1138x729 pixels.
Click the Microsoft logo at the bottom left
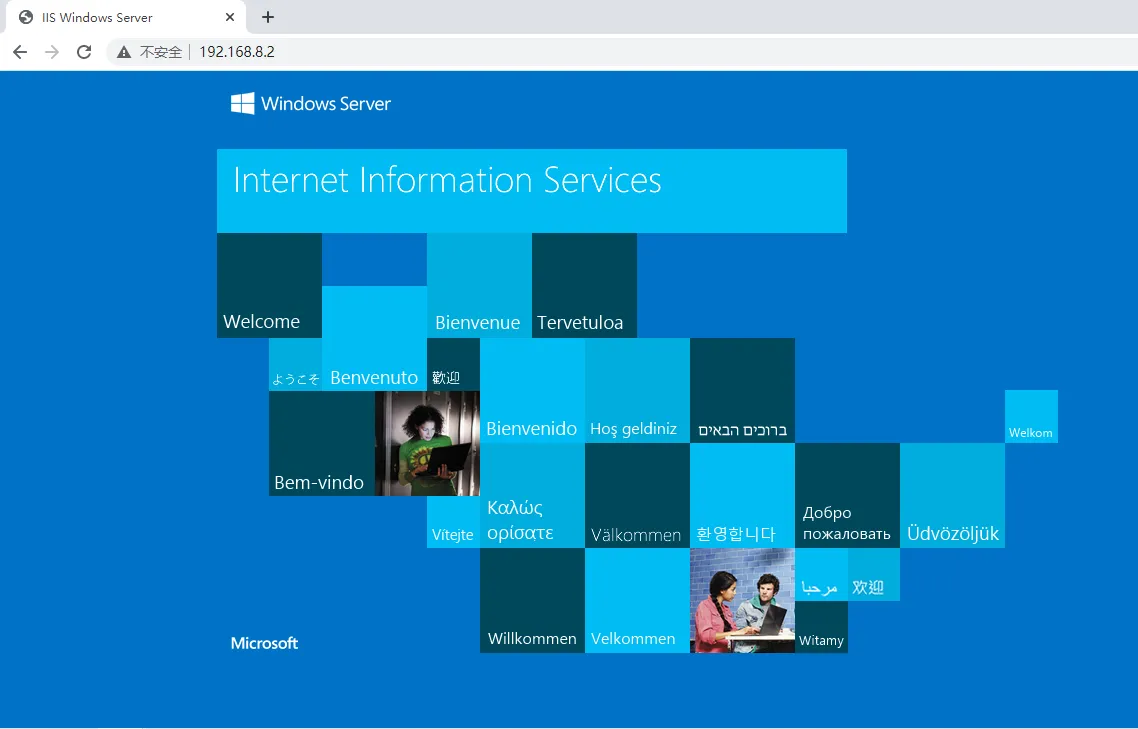(x=264, y=643)
